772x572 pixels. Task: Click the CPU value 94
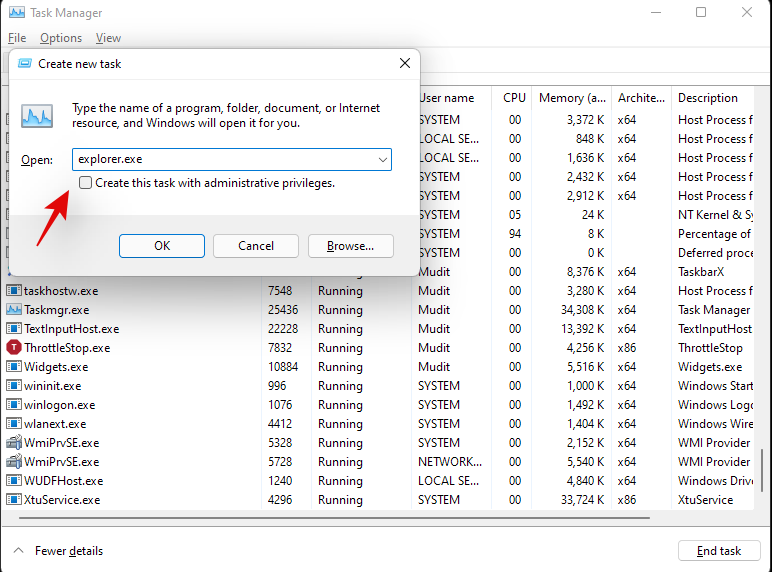[x=515, y=233]
